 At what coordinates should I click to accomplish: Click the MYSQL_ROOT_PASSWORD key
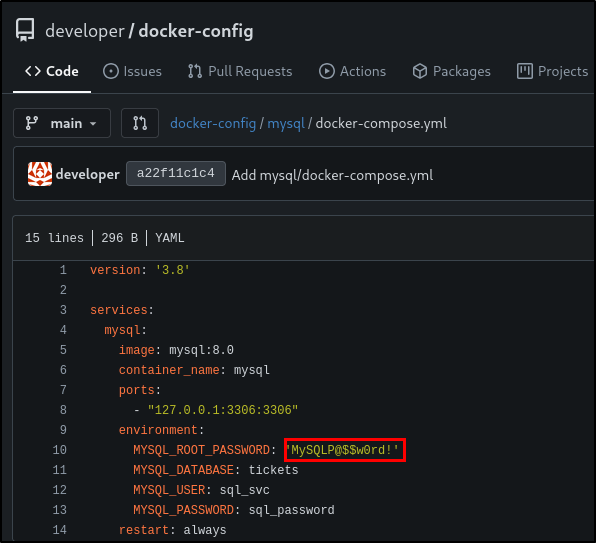pos(201,450)
